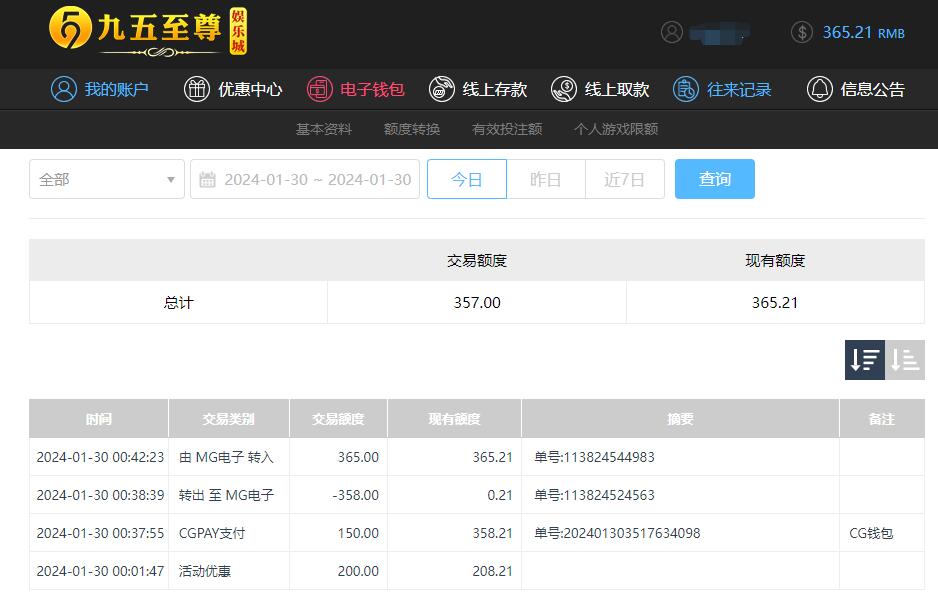Click the 358.21 balance cell
The height and width of the screenshot is (597, 938).
coord(492,533)
